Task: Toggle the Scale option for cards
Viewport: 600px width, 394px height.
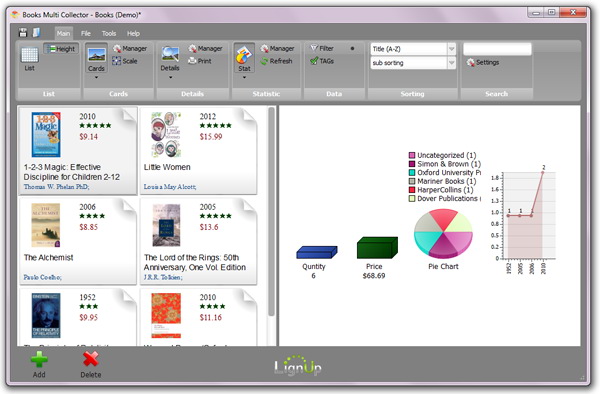Action: (125, 61)
